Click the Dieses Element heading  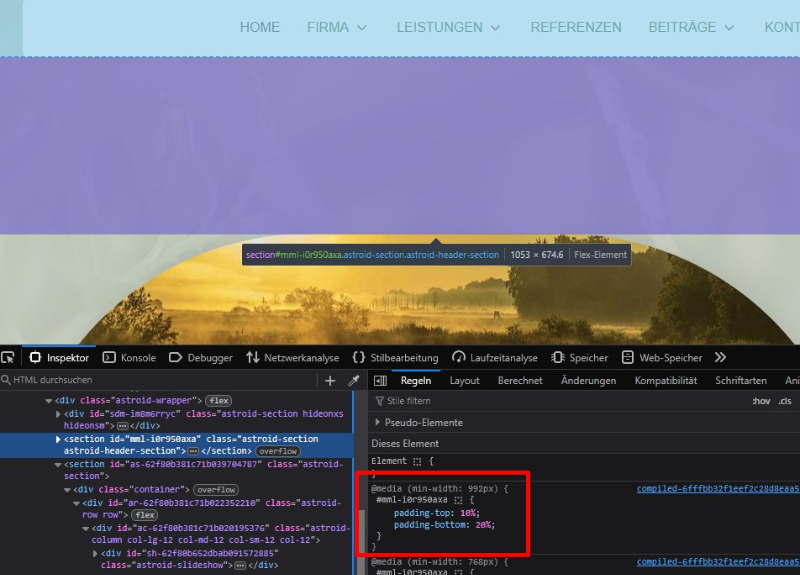(x=405, y=444)
